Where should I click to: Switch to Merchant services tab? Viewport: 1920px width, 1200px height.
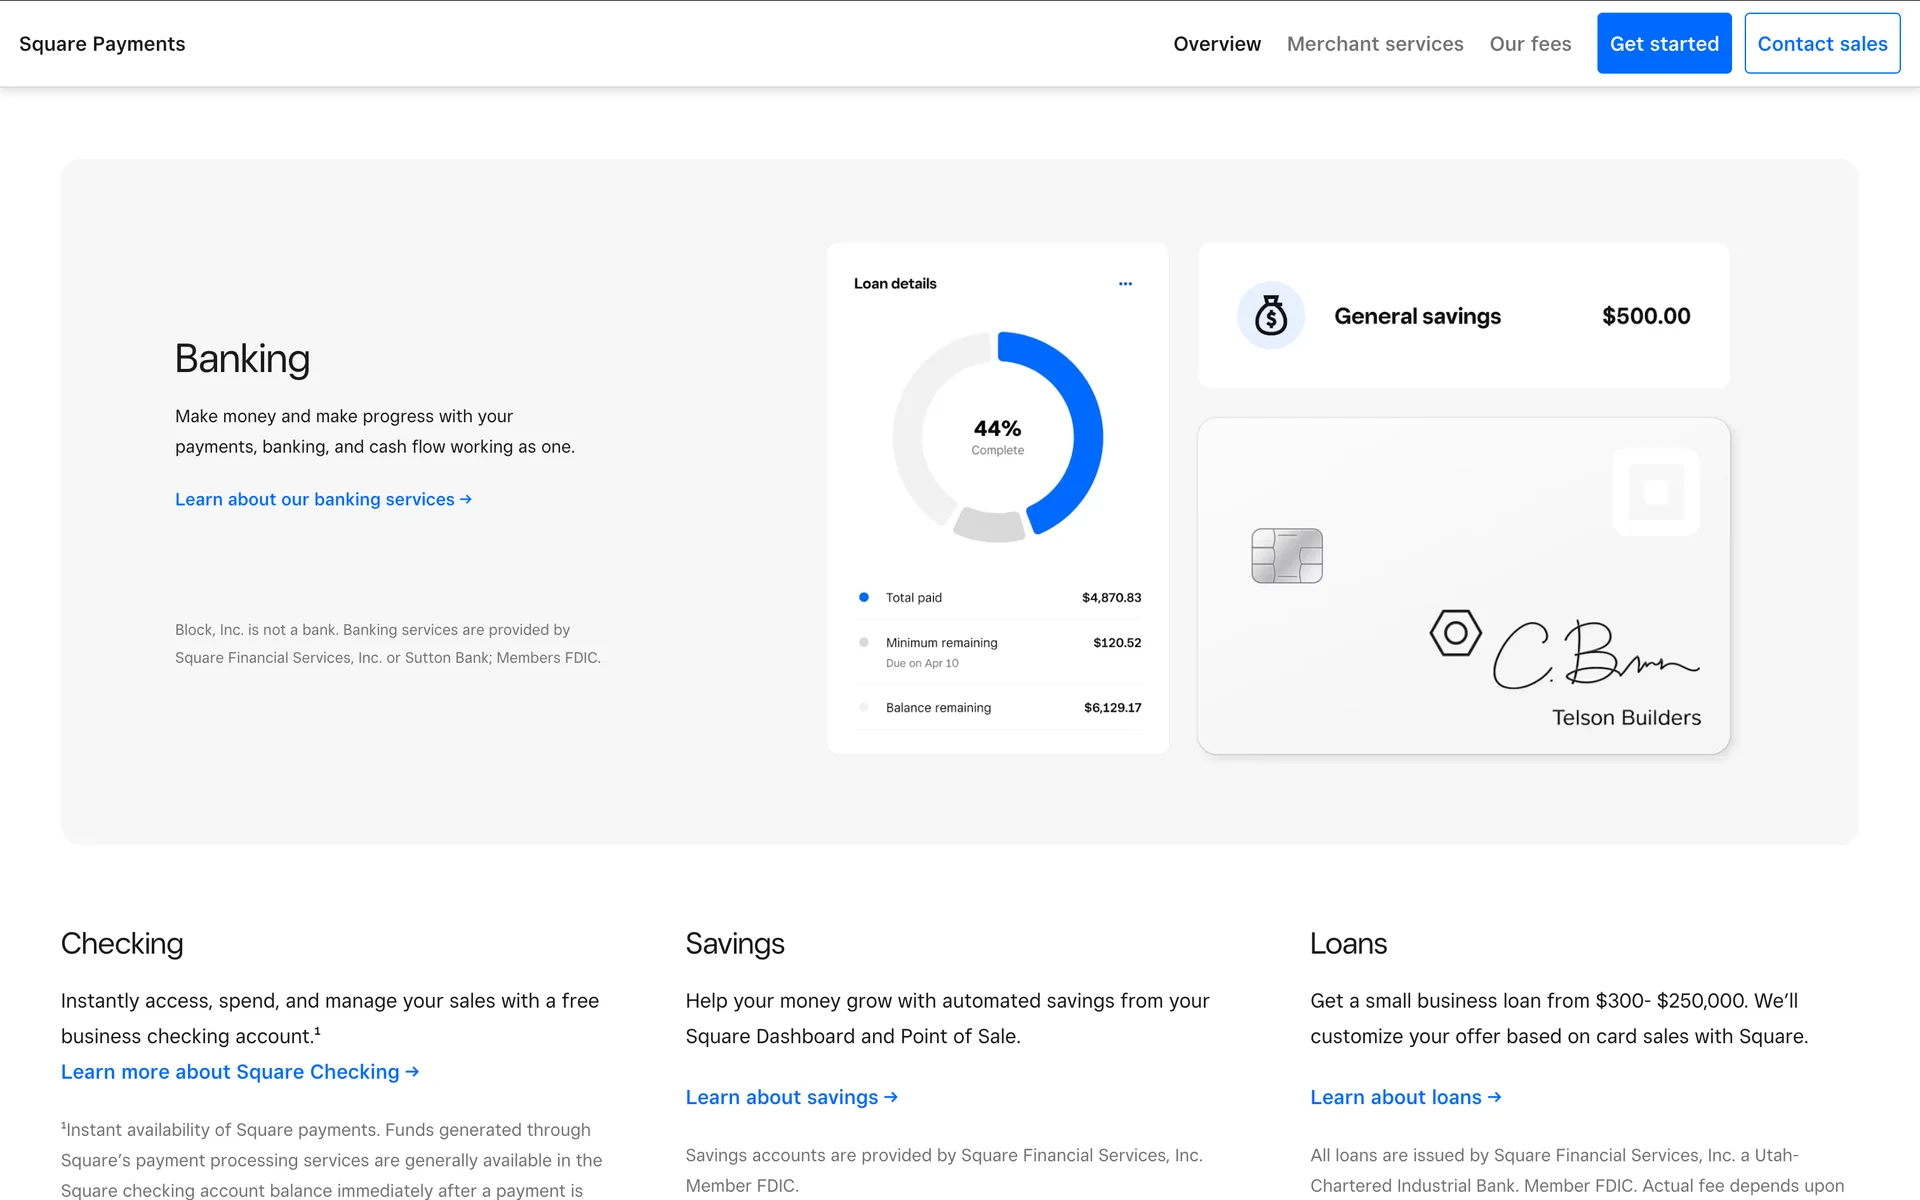(x=1375, y=44)
